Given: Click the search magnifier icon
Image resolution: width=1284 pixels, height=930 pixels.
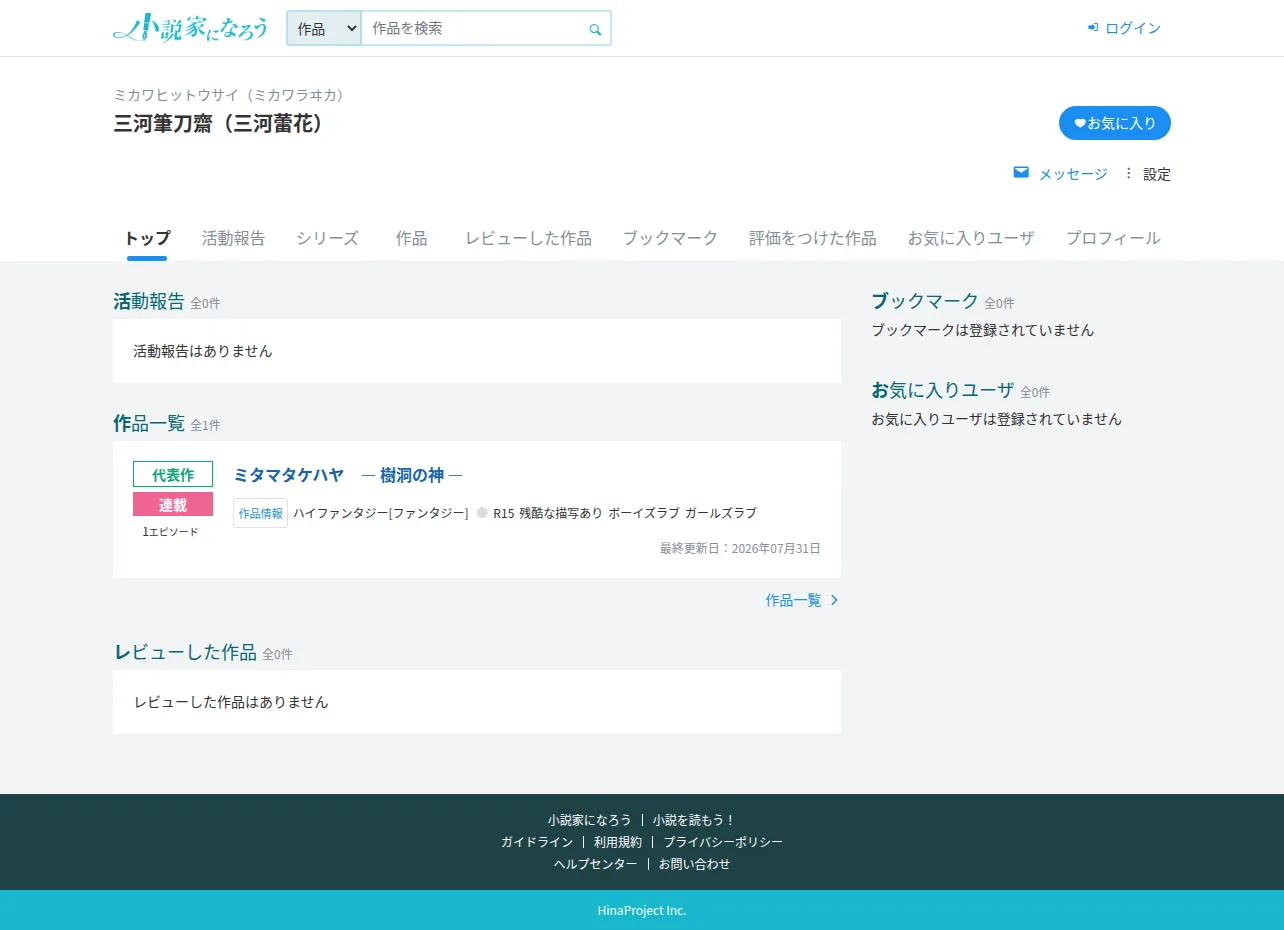Looking at the screenshot, I should point(595,30).
